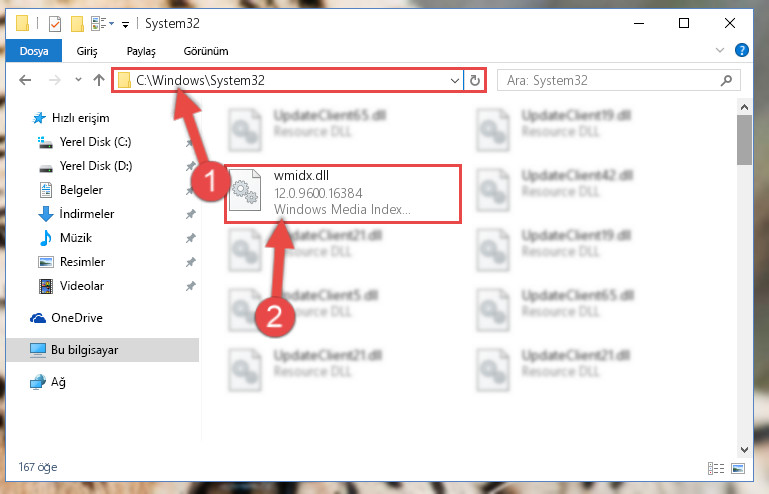Viewport: 769px width, 494px height.
Task: Click the scroll down arrow of the file list
Action: (x=744, y=449)
